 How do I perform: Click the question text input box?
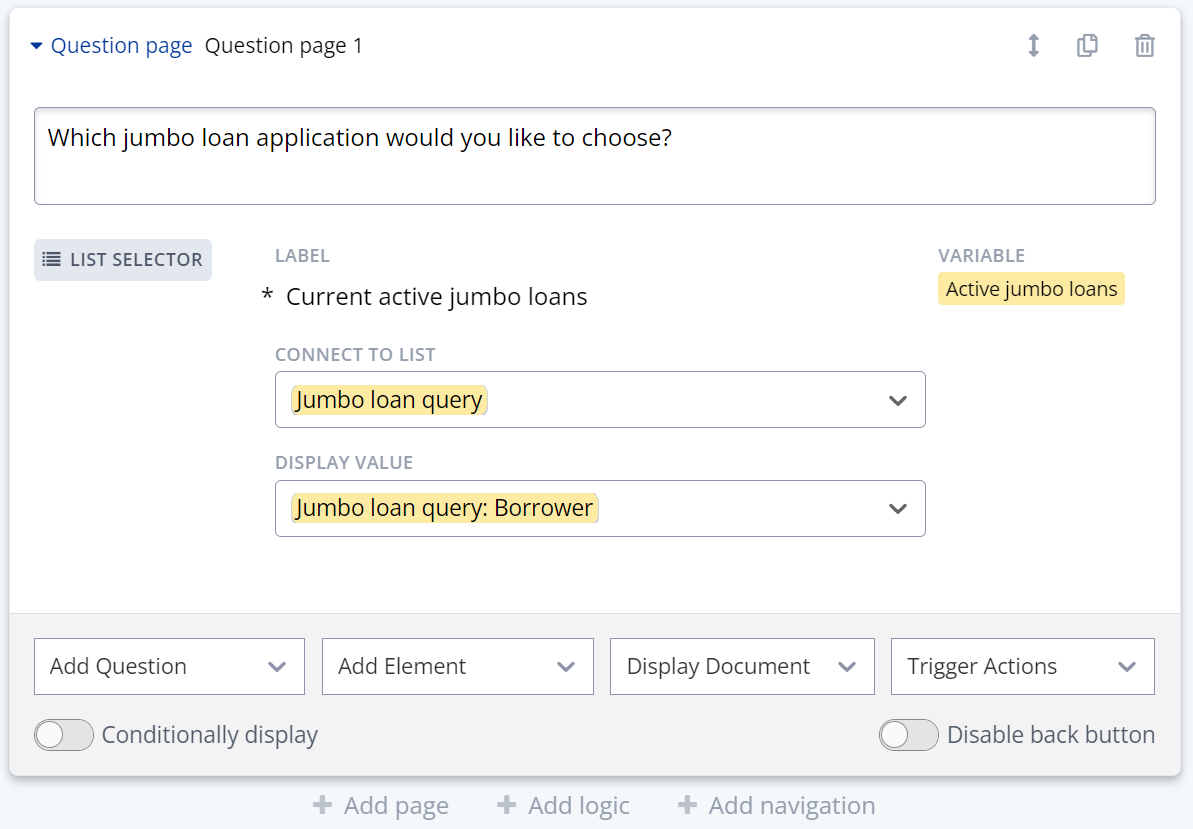[594, 156]
